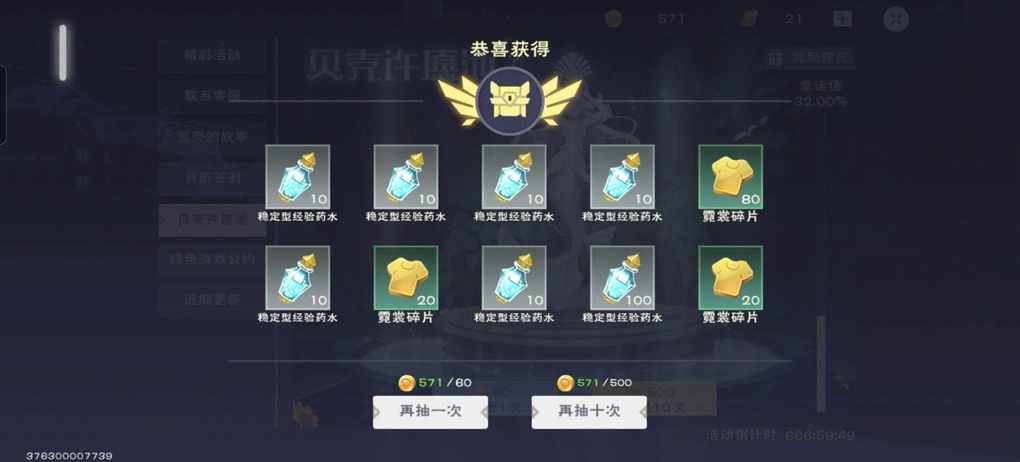The width and height of the screenshot is (1020, 462).
Task: Click last 20 霓裳碎片 icon bottom right
Action: point(730,277)
